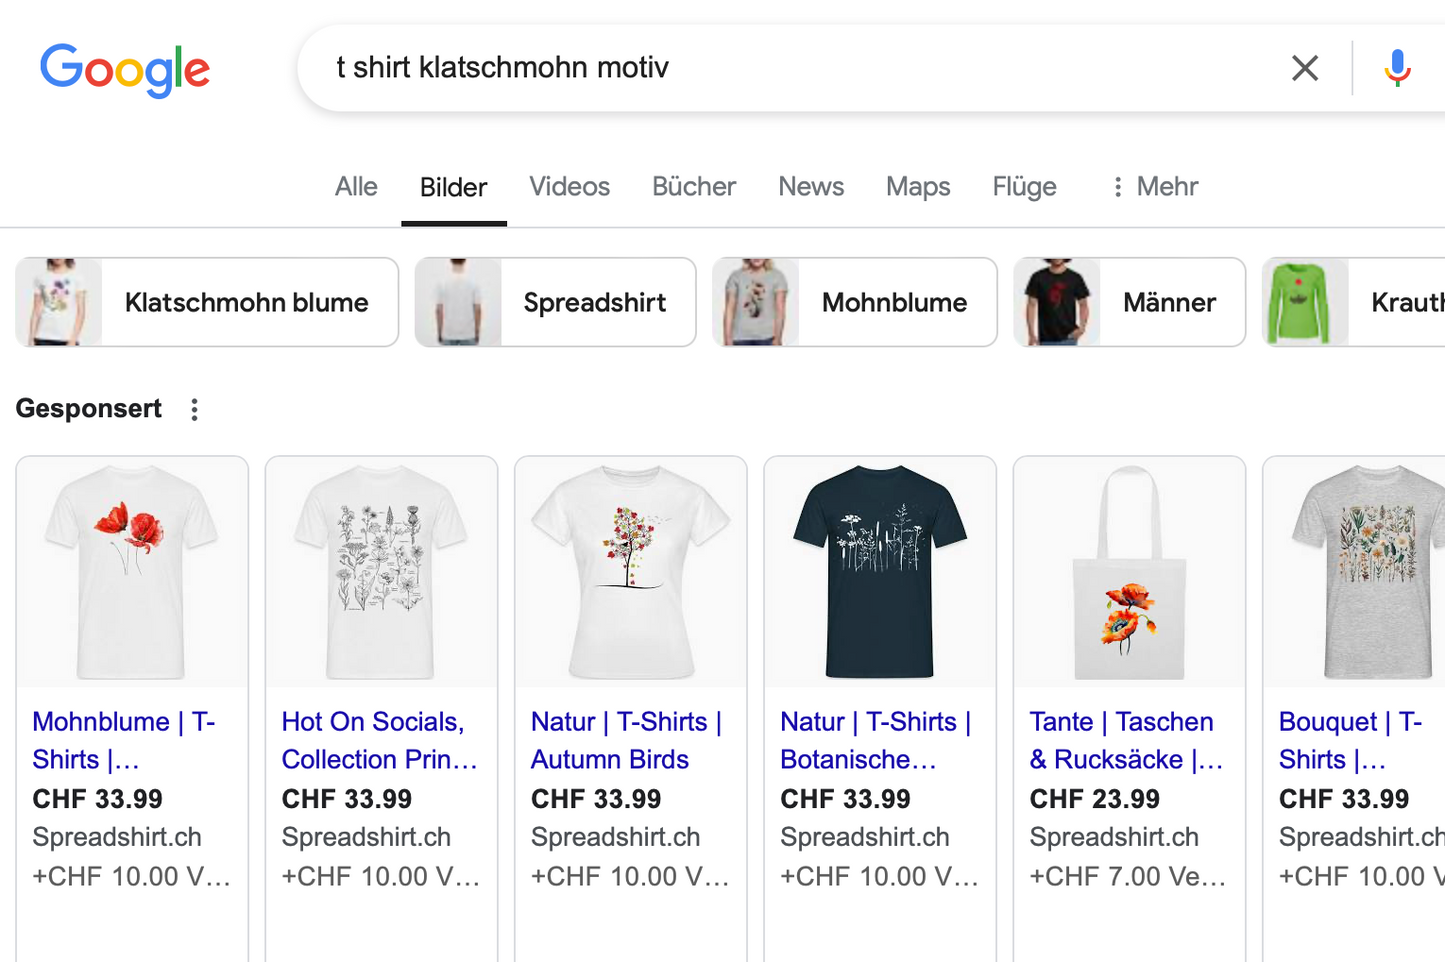Open the News results tab

[810, 187]
